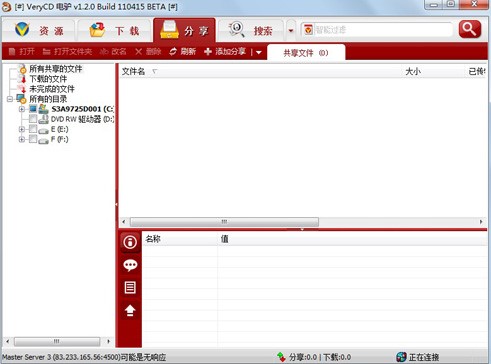The width and height of the screenshot is (491, 364).
Task: Toggle the S3A9725D001 (C:) drive checkbox
Action: point(33,109)
